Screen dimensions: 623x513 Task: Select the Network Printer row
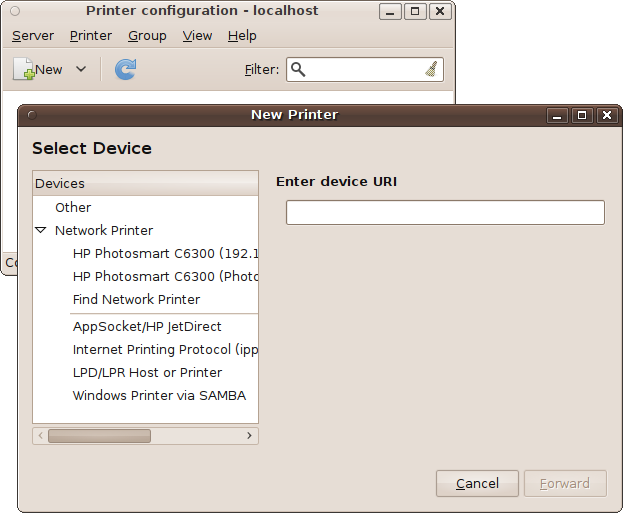point(145,230)
